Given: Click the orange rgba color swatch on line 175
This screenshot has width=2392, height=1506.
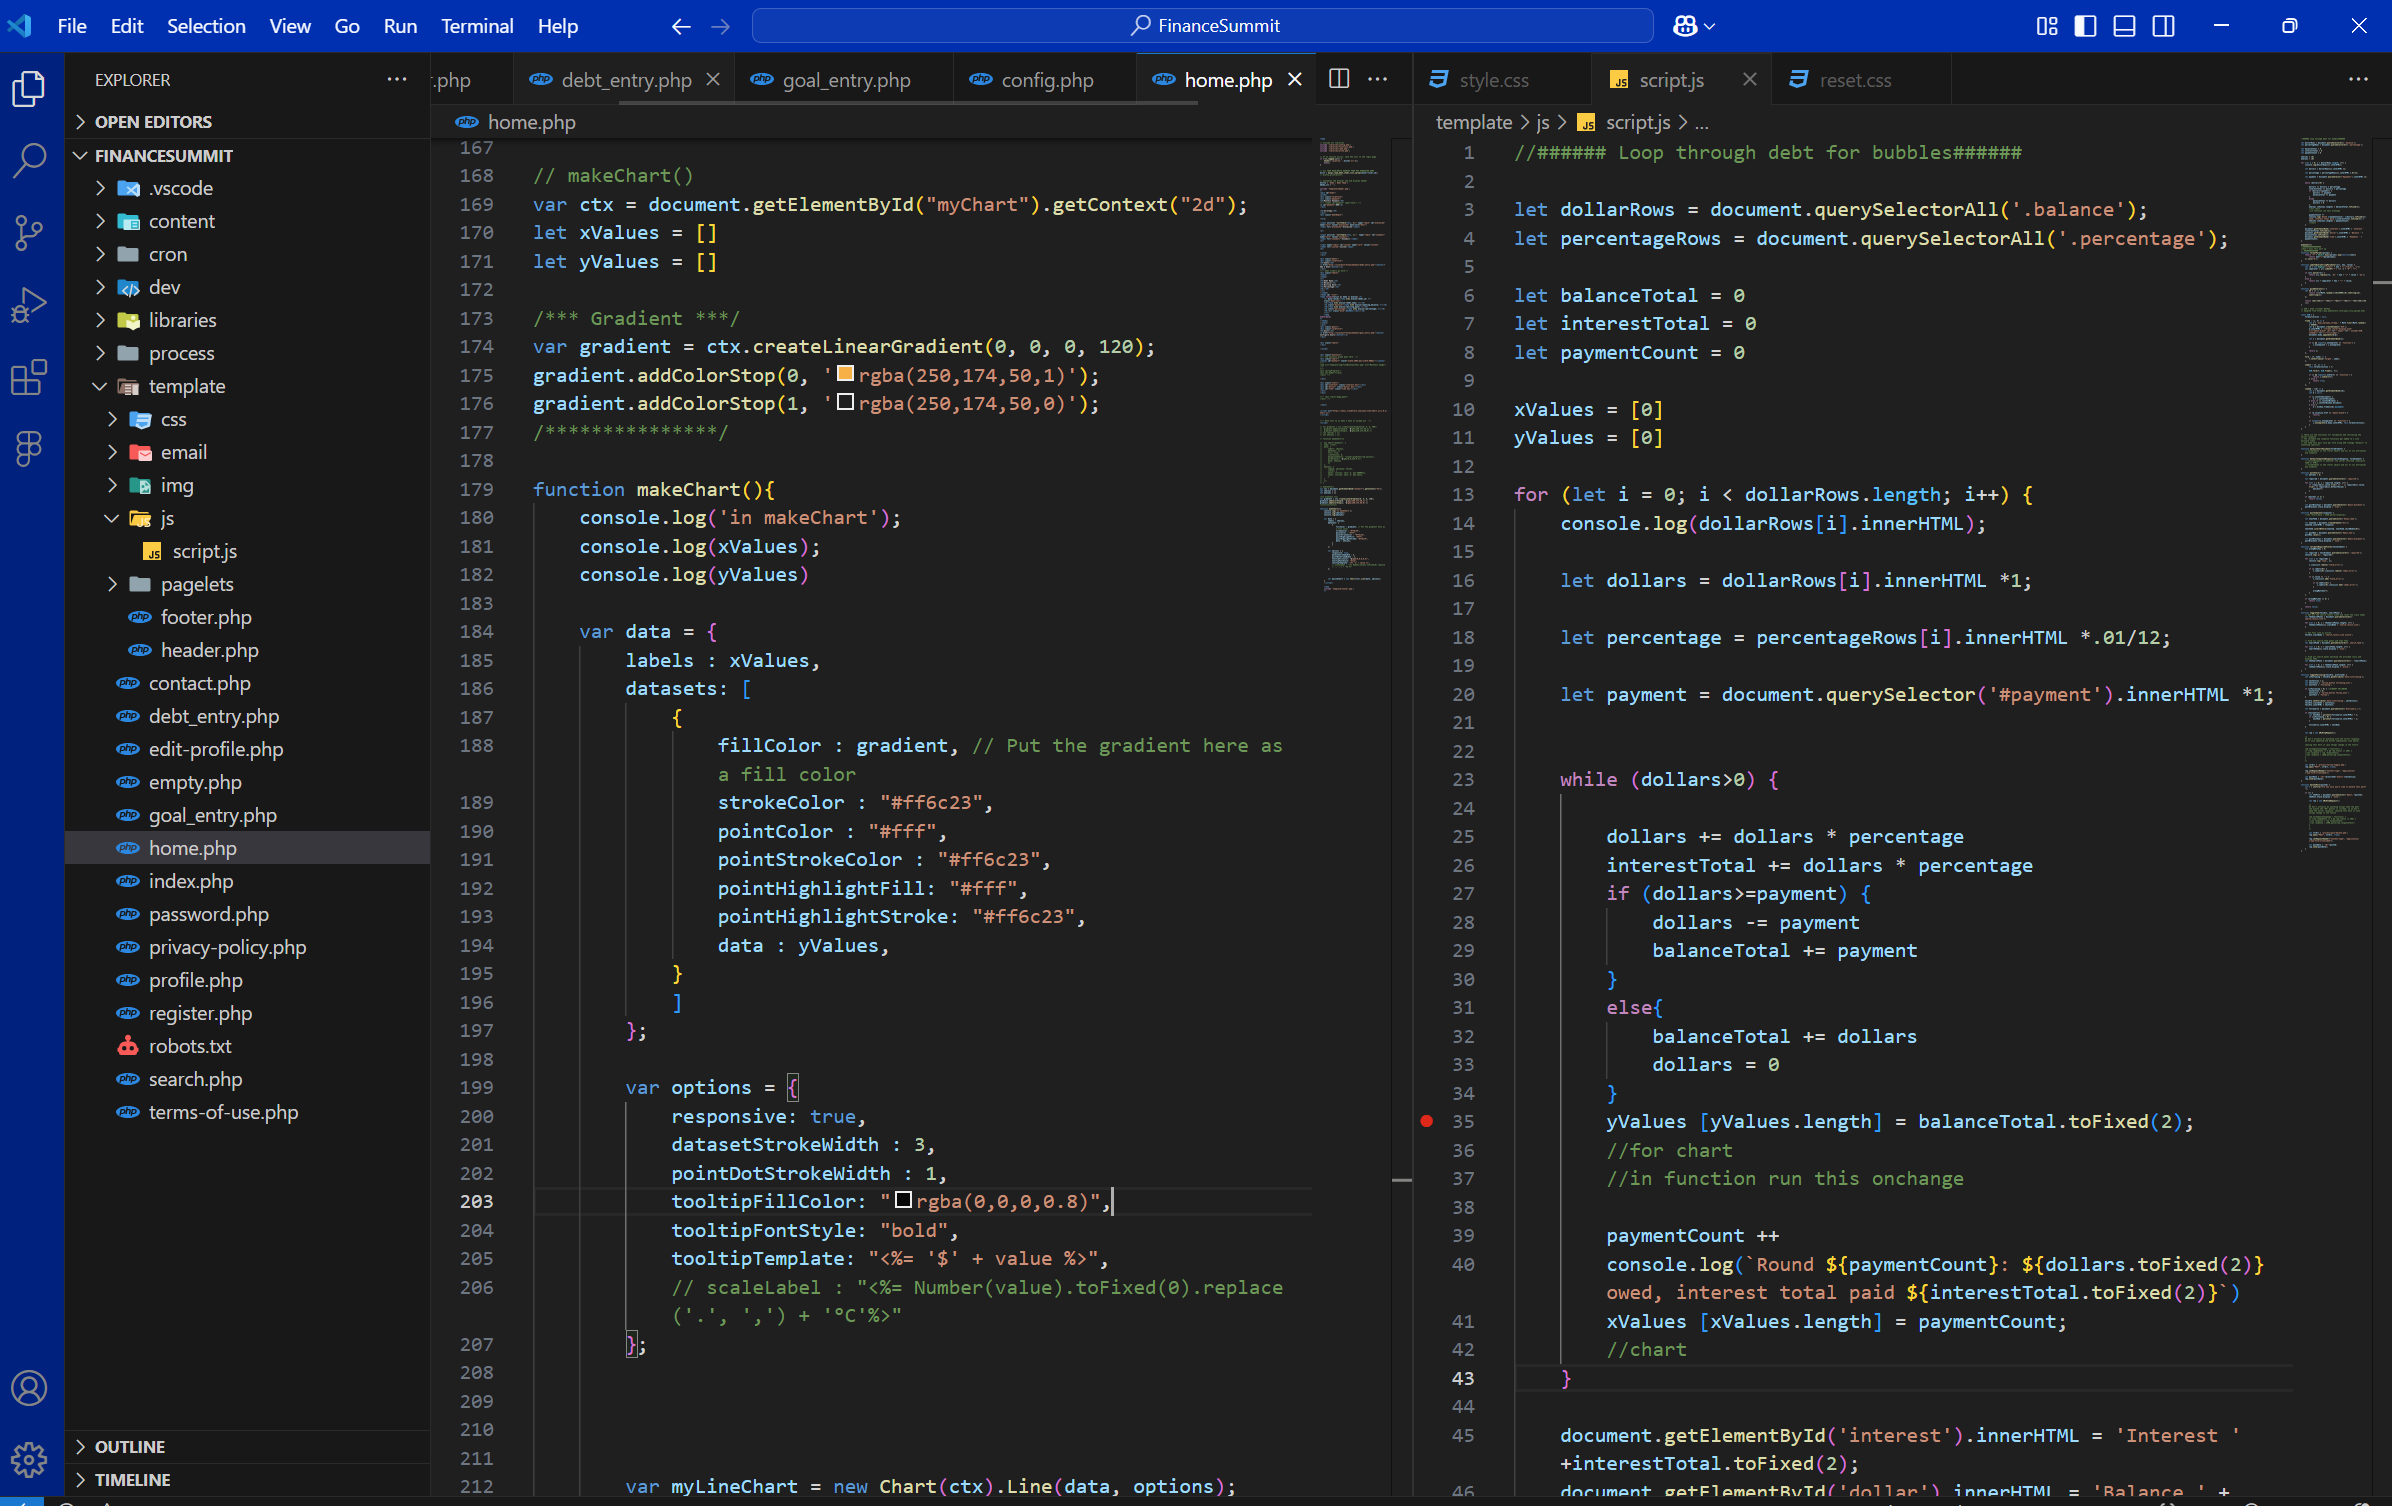Looking at the screenshot, I should [x=845, y=374].
